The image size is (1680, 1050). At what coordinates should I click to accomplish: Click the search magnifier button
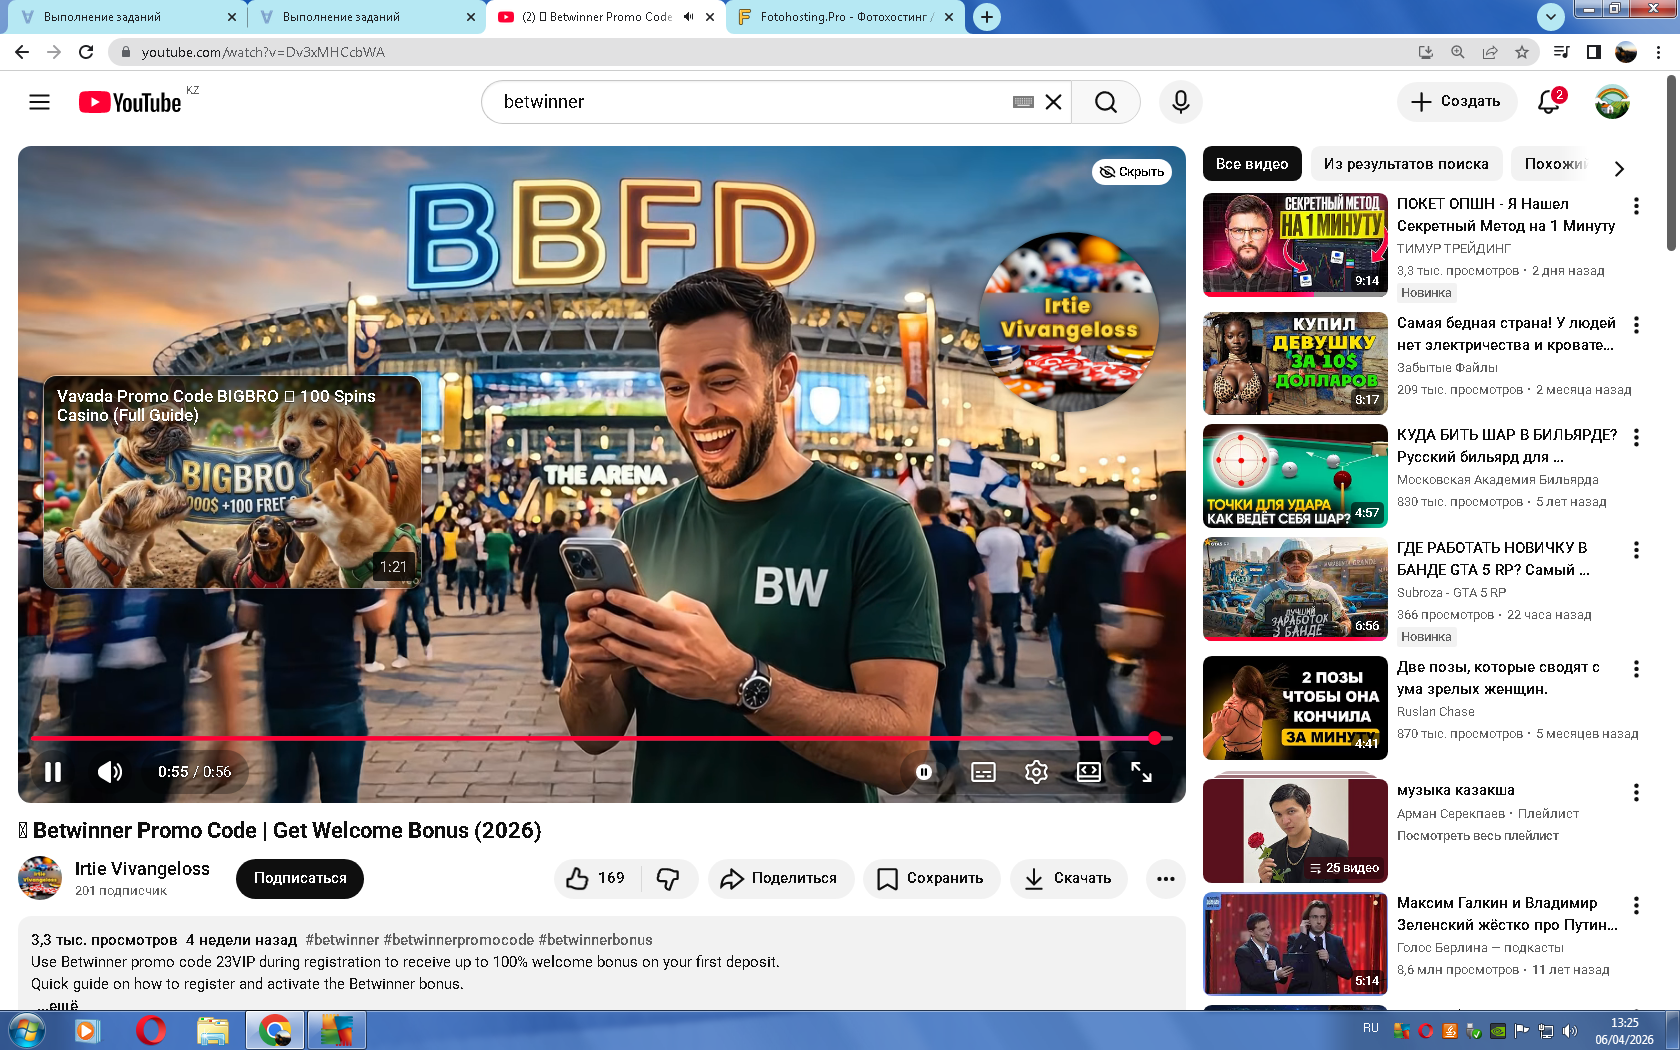point(1105,102)
